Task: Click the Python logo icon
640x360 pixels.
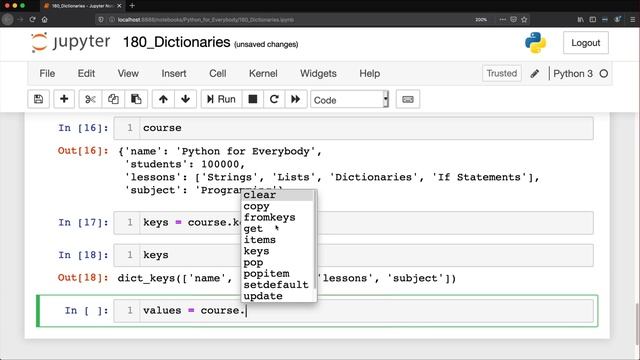Action: tap(536, 43)
